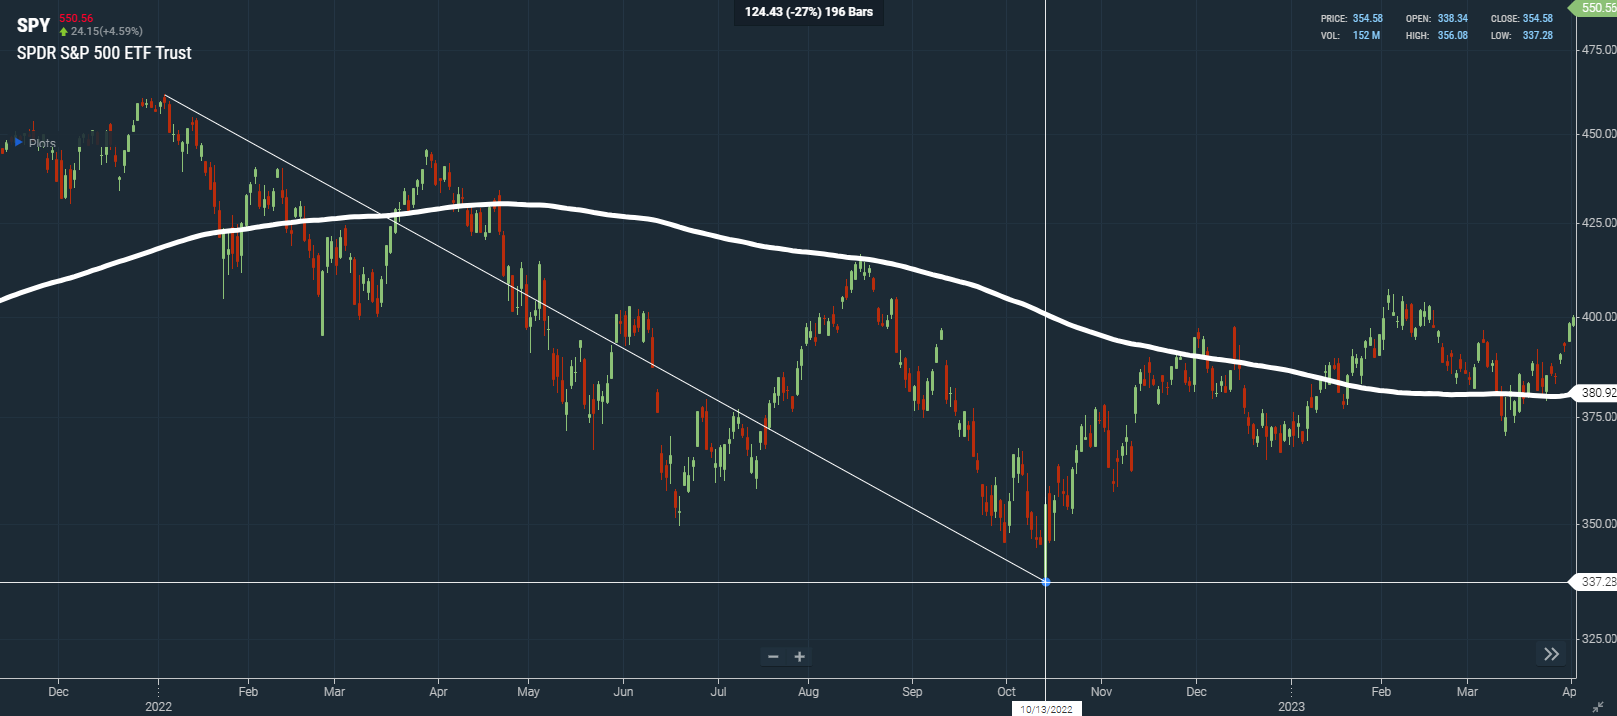
Task: Zoom out with the minus button
Action: coord(773,657)
